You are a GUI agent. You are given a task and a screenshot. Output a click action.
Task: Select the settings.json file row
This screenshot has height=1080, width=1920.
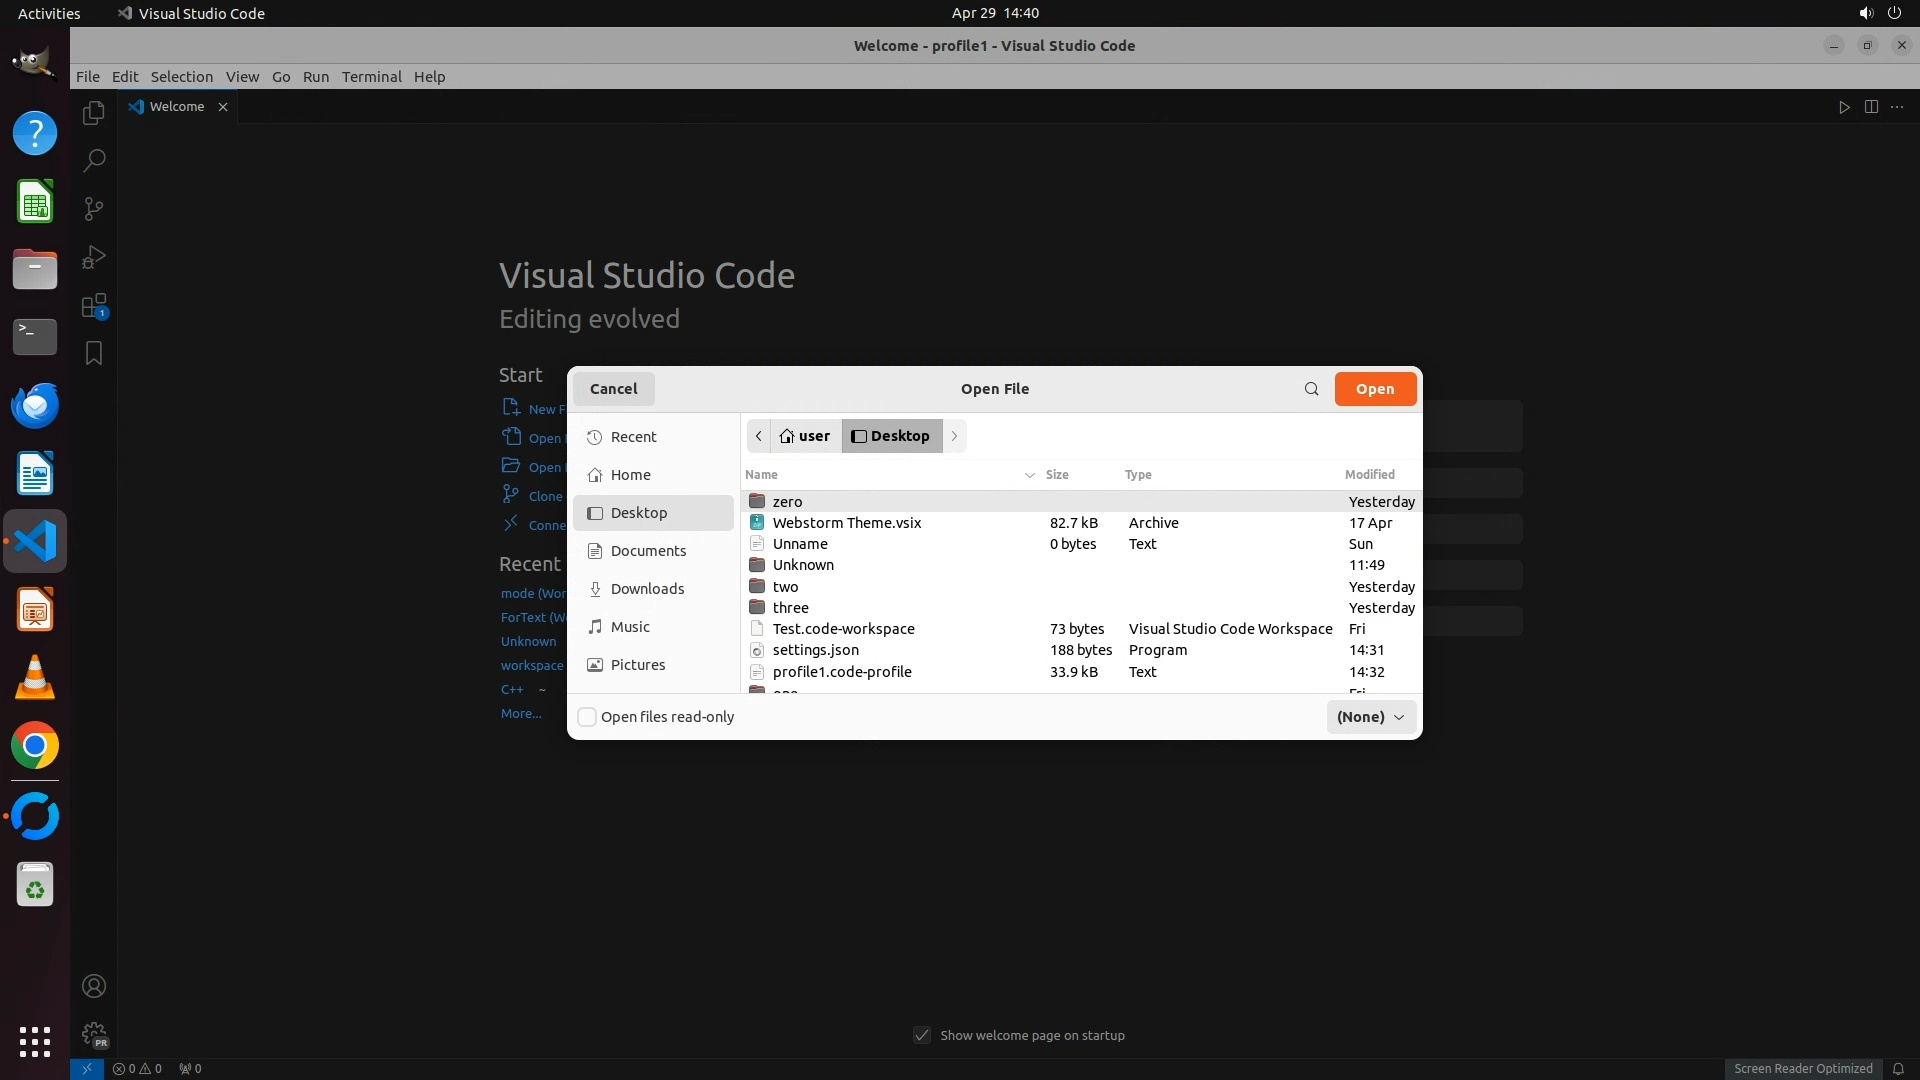click(815, 650)
